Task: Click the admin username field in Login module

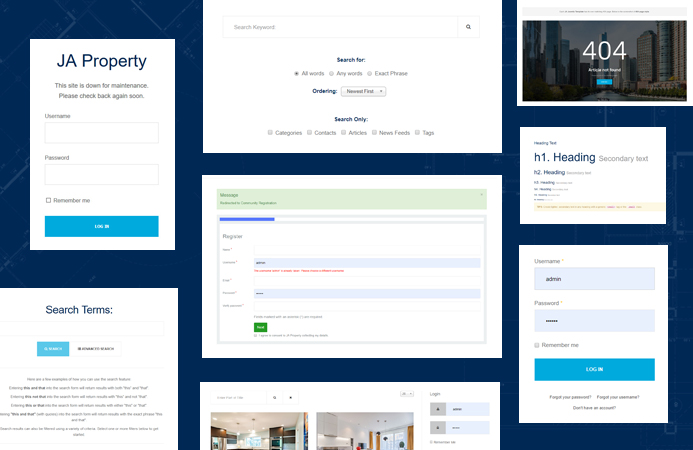Action: tap(468, 409)
